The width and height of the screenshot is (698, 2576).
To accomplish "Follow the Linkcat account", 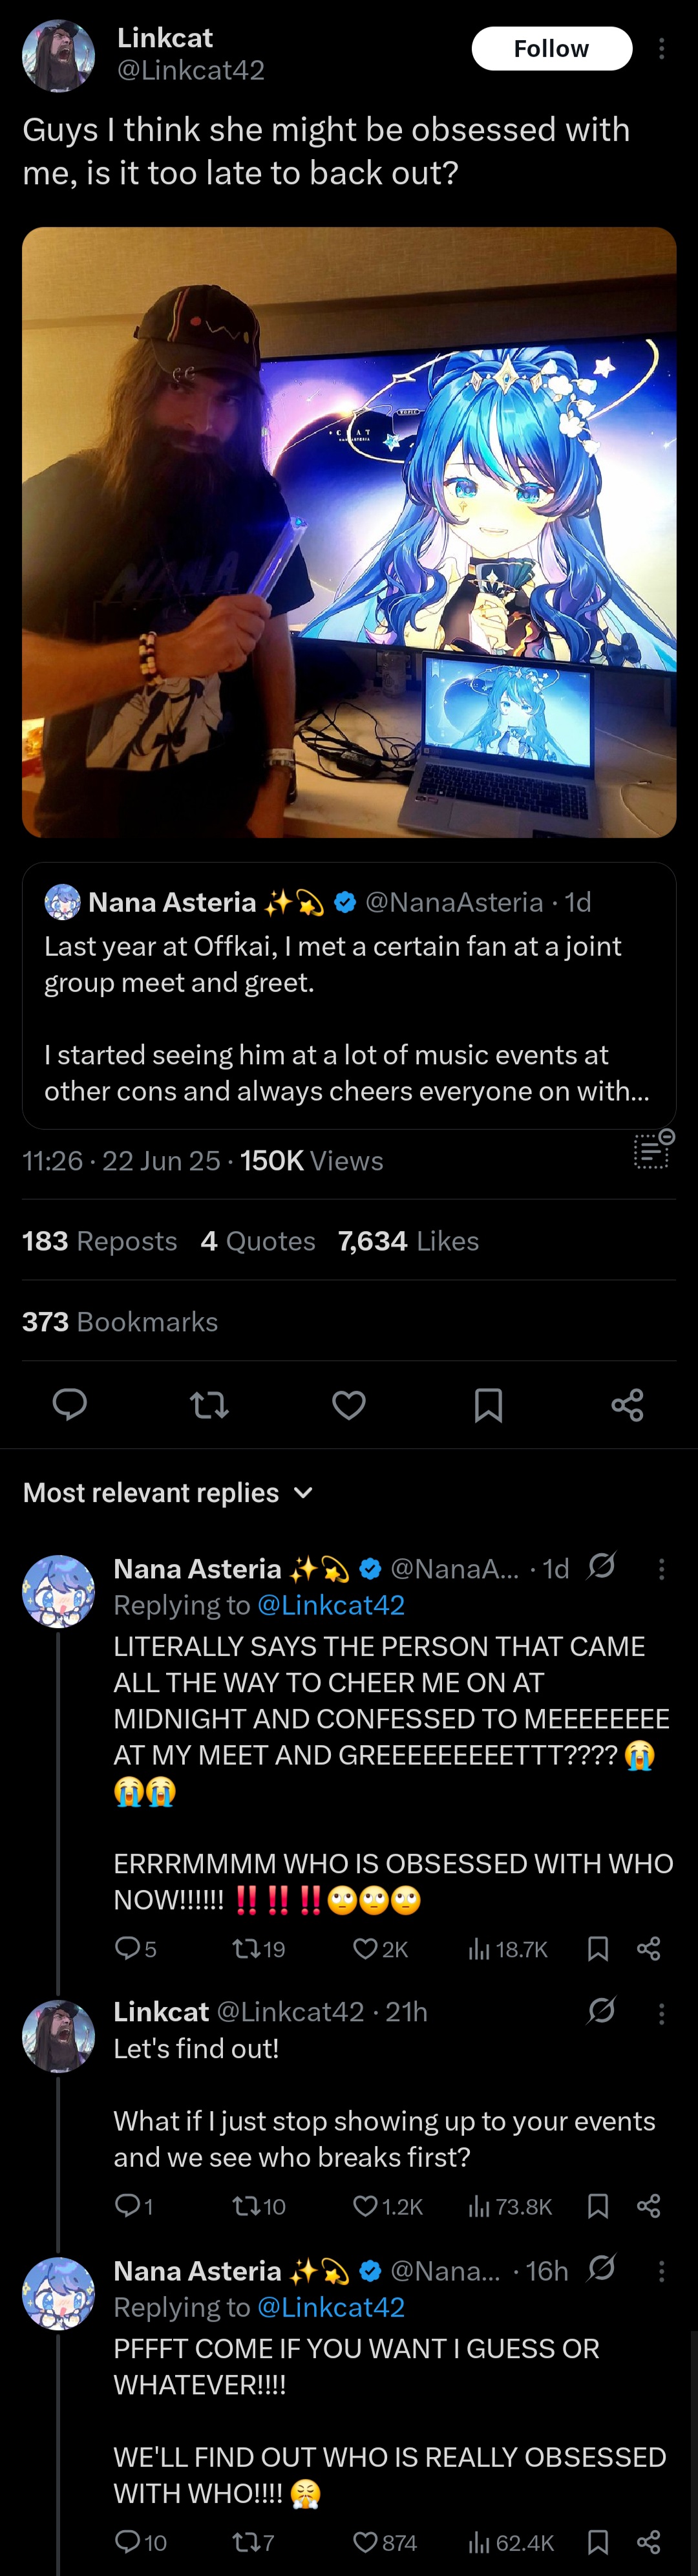I will [x=551, y=49].
